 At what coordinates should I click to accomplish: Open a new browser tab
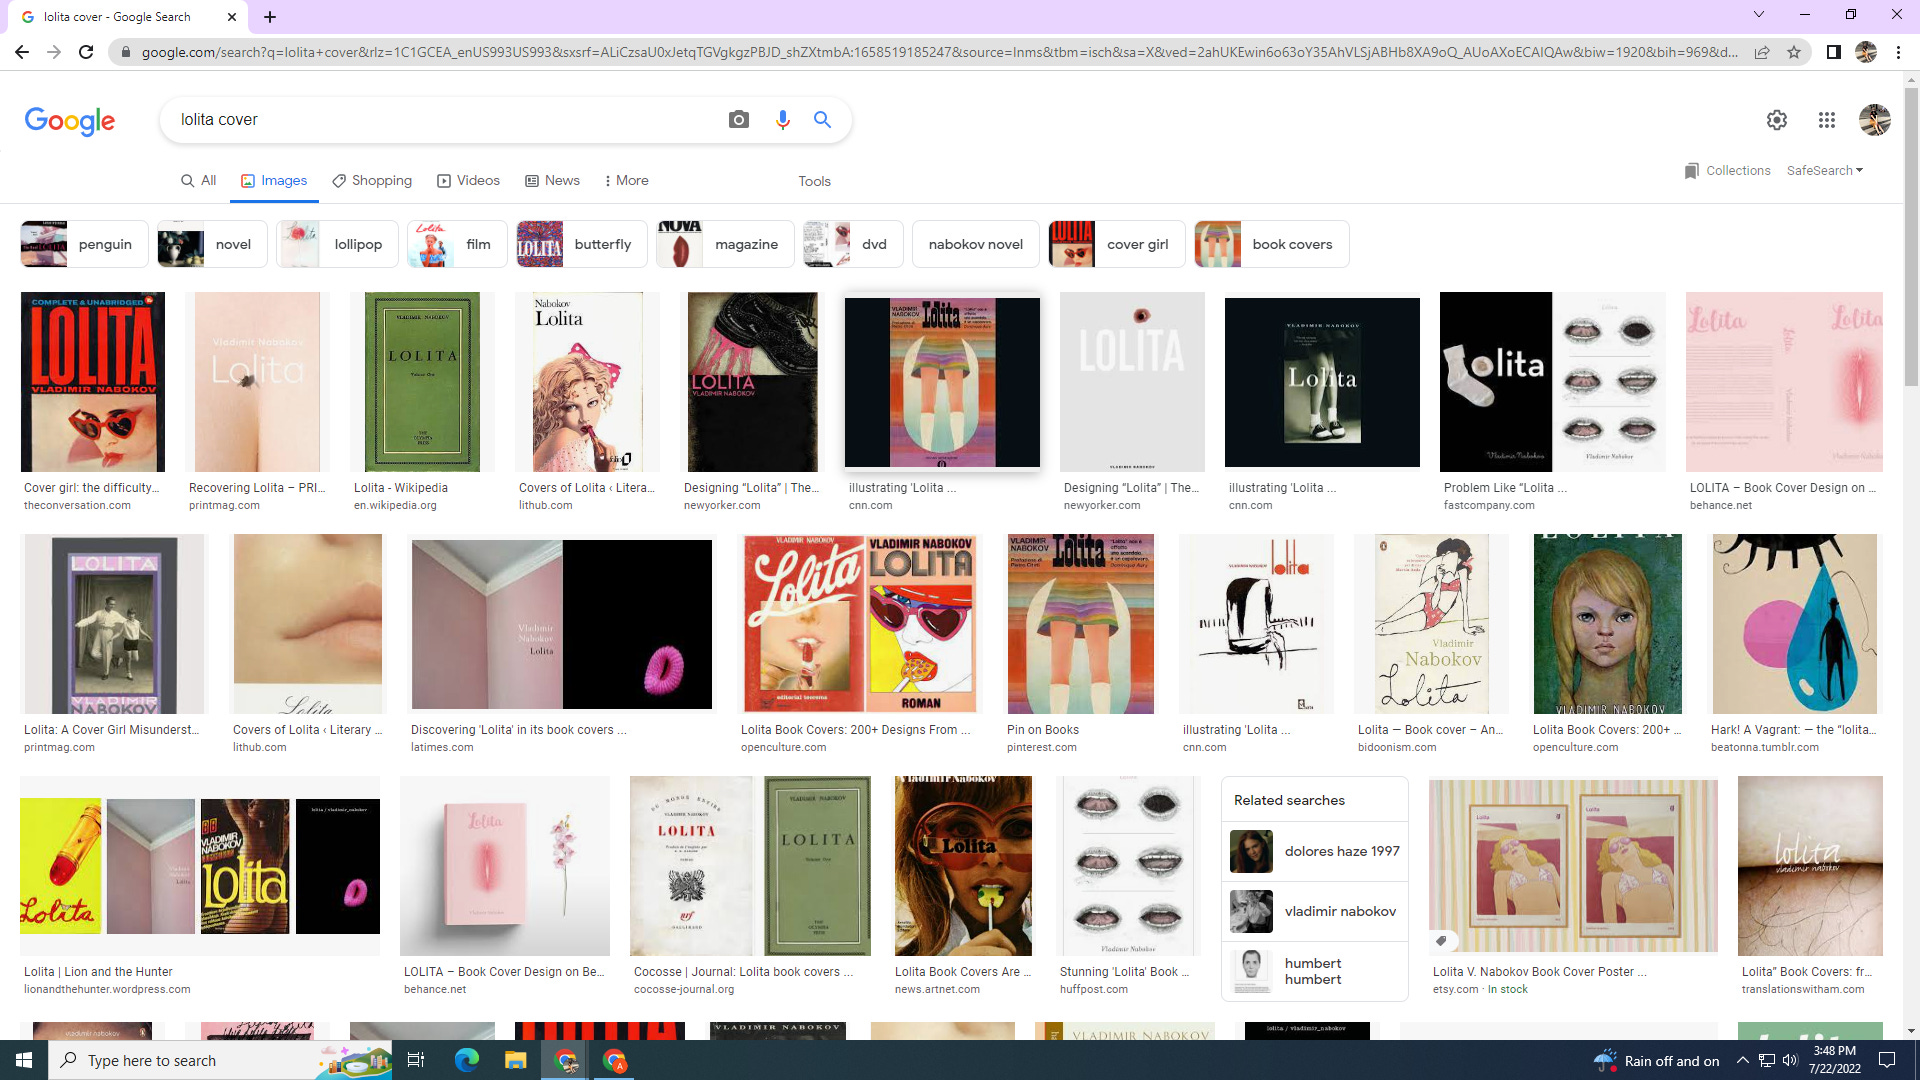tap(270, 17)
